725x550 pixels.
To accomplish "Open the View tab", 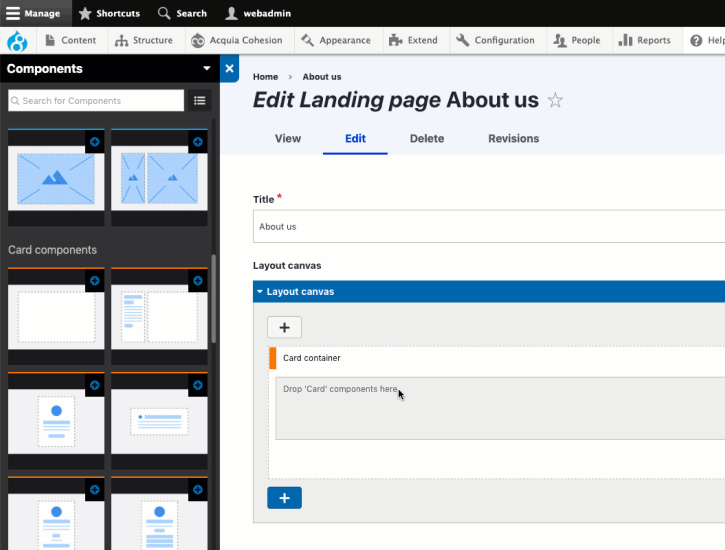I will [x=288, y=139].
